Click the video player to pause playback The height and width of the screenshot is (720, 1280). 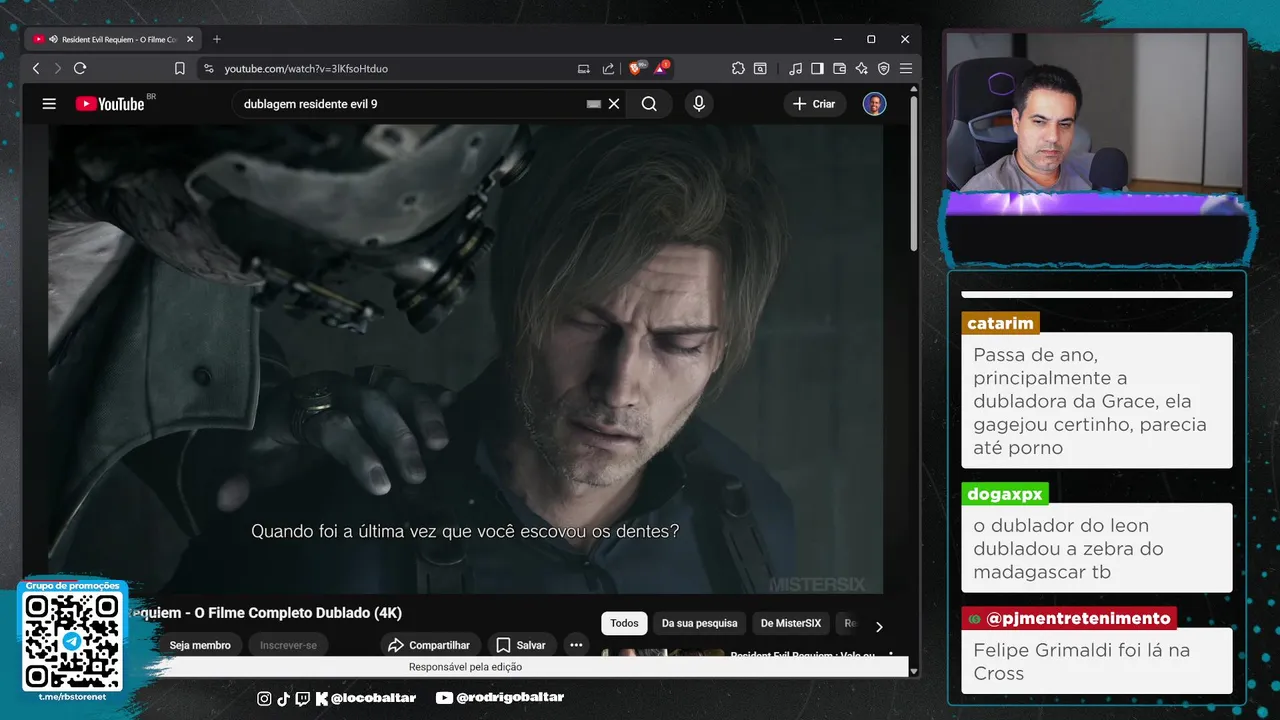[x=466, y=359]
